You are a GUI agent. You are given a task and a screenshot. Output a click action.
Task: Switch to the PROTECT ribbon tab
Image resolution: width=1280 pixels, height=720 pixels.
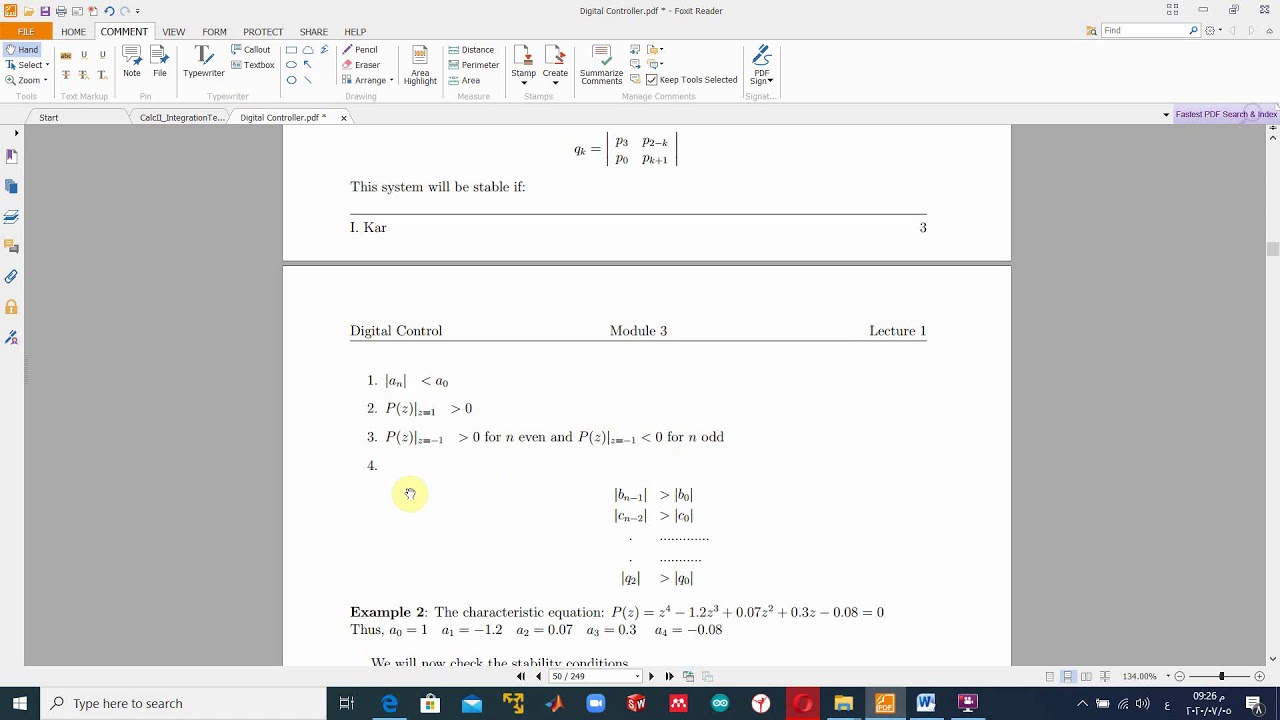(x=263, y=31)
